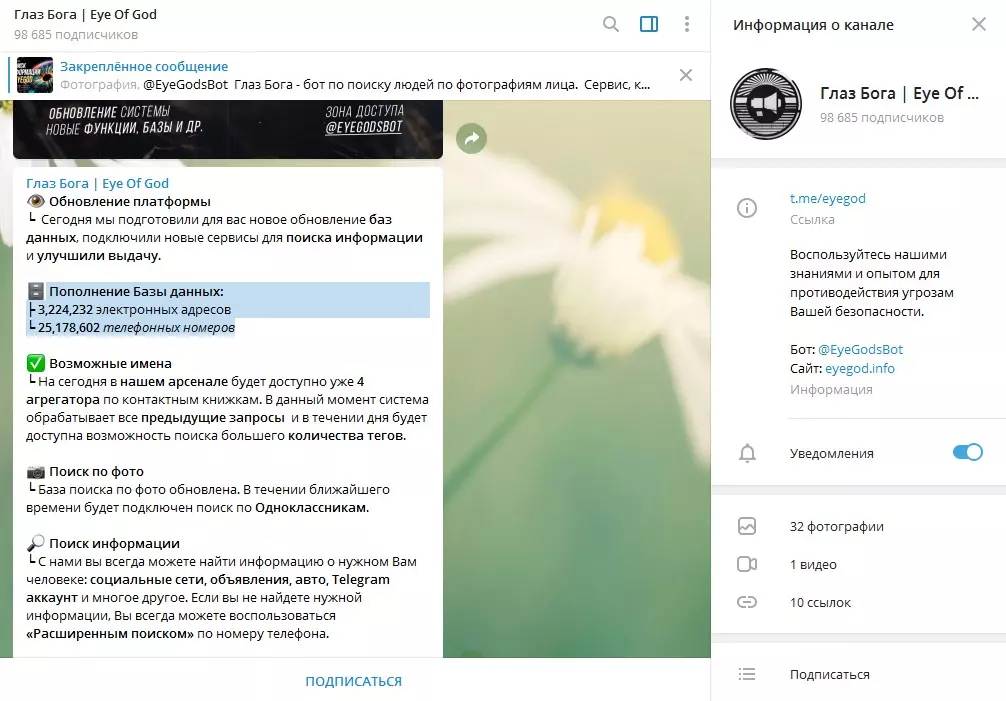Image resolution: width=1006 pixels, height=701 pixels.
Task: Click the Информация о канале panel heading
Action: click(x=813, y=25)
